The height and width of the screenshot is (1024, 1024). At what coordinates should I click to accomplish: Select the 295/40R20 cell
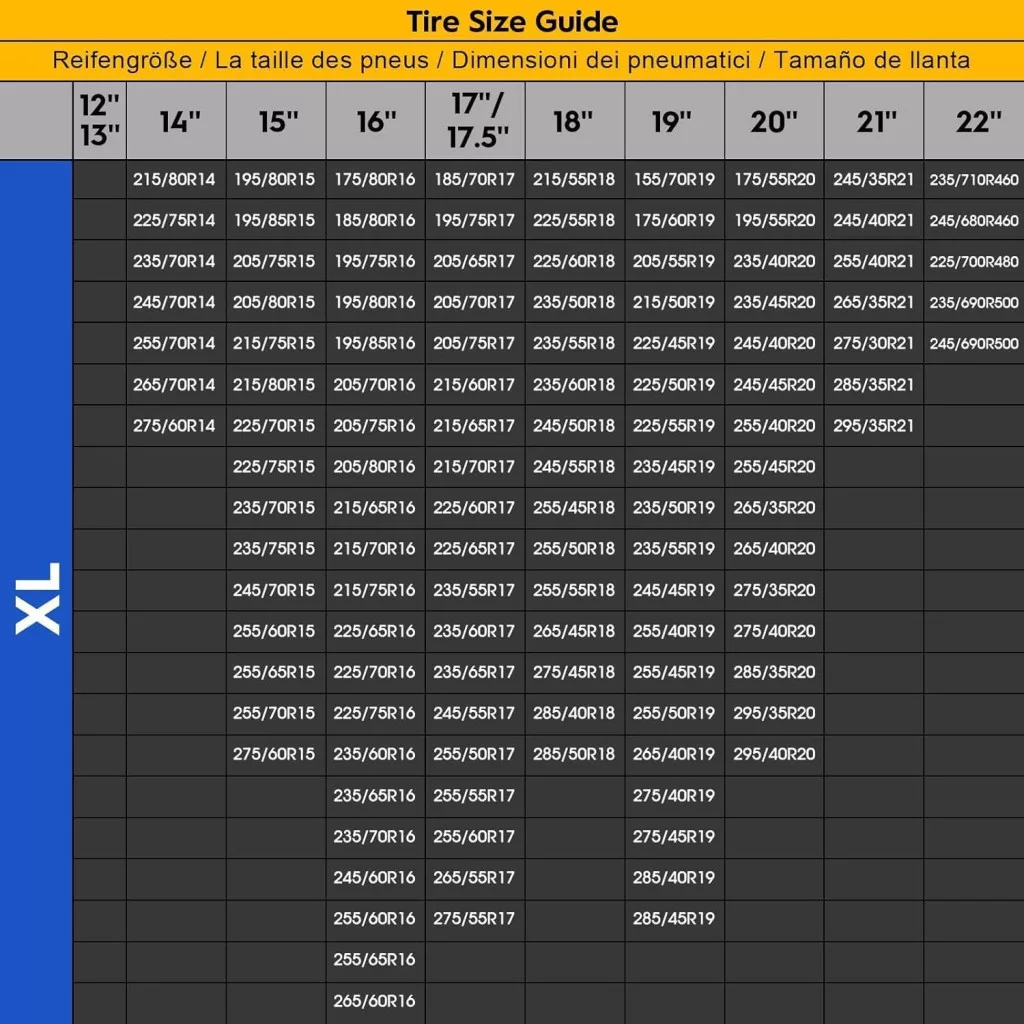[774, 754]
